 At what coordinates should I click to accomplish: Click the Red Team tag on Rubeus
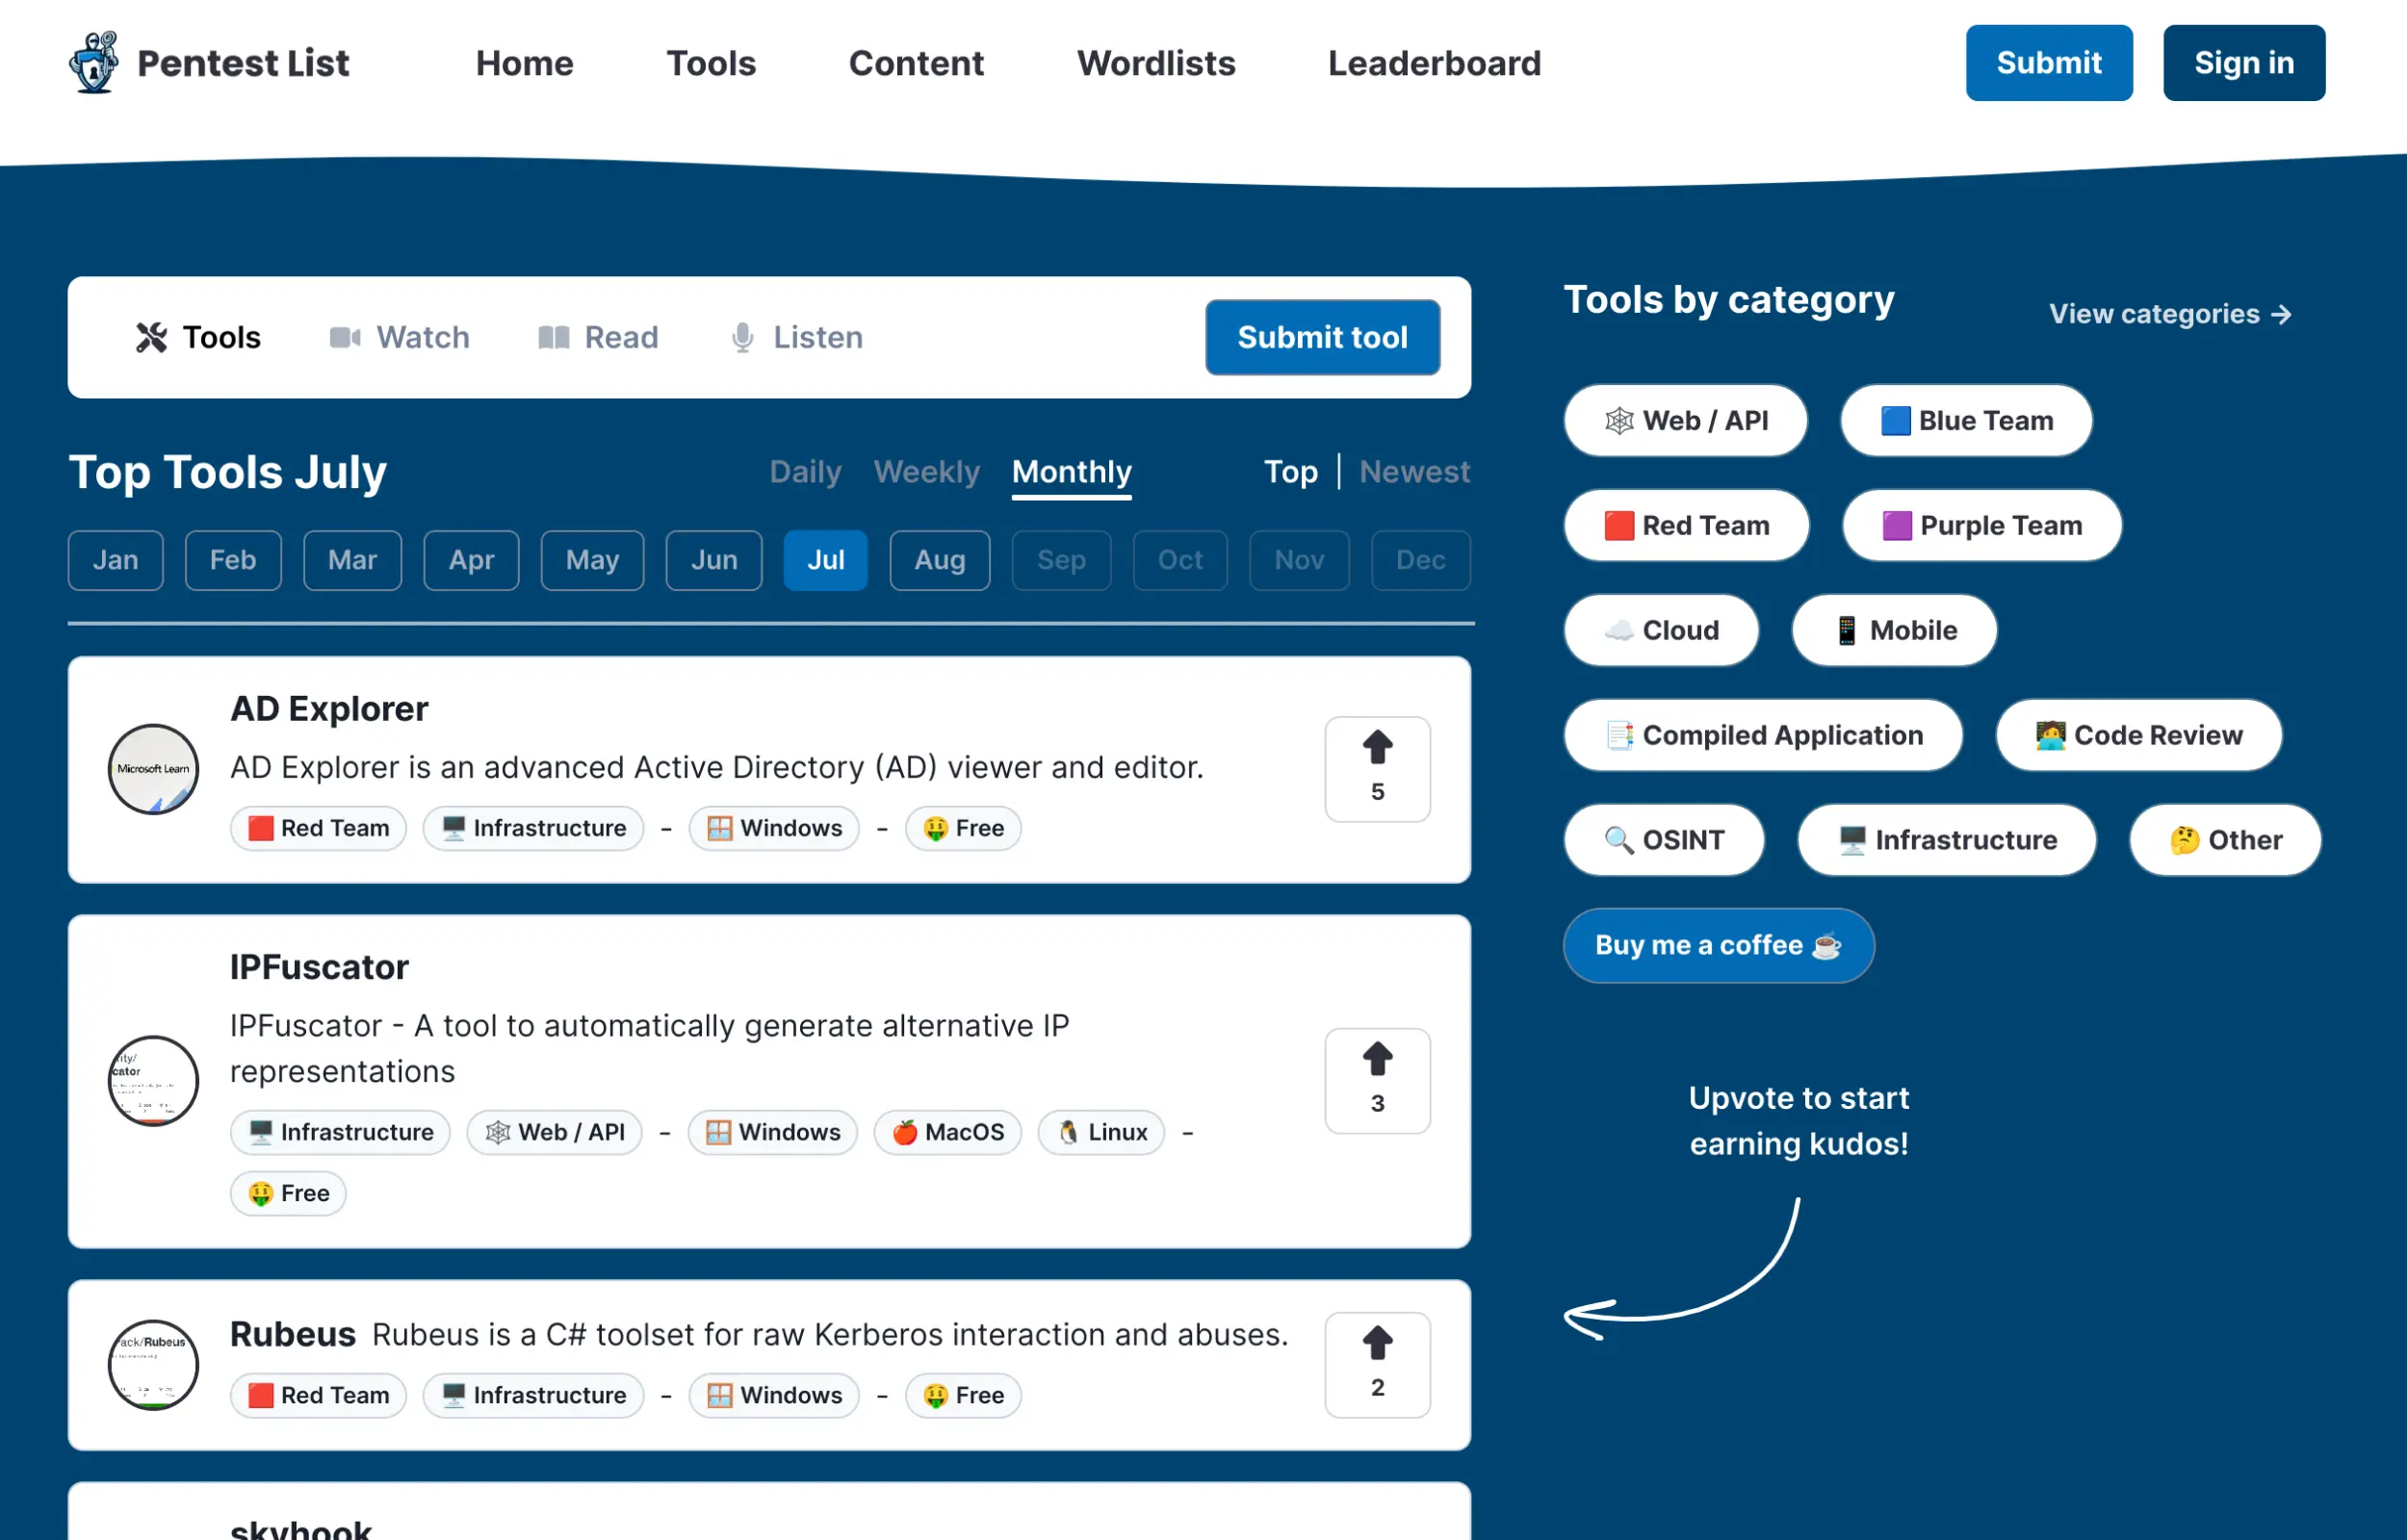(x=318, y=1395)
